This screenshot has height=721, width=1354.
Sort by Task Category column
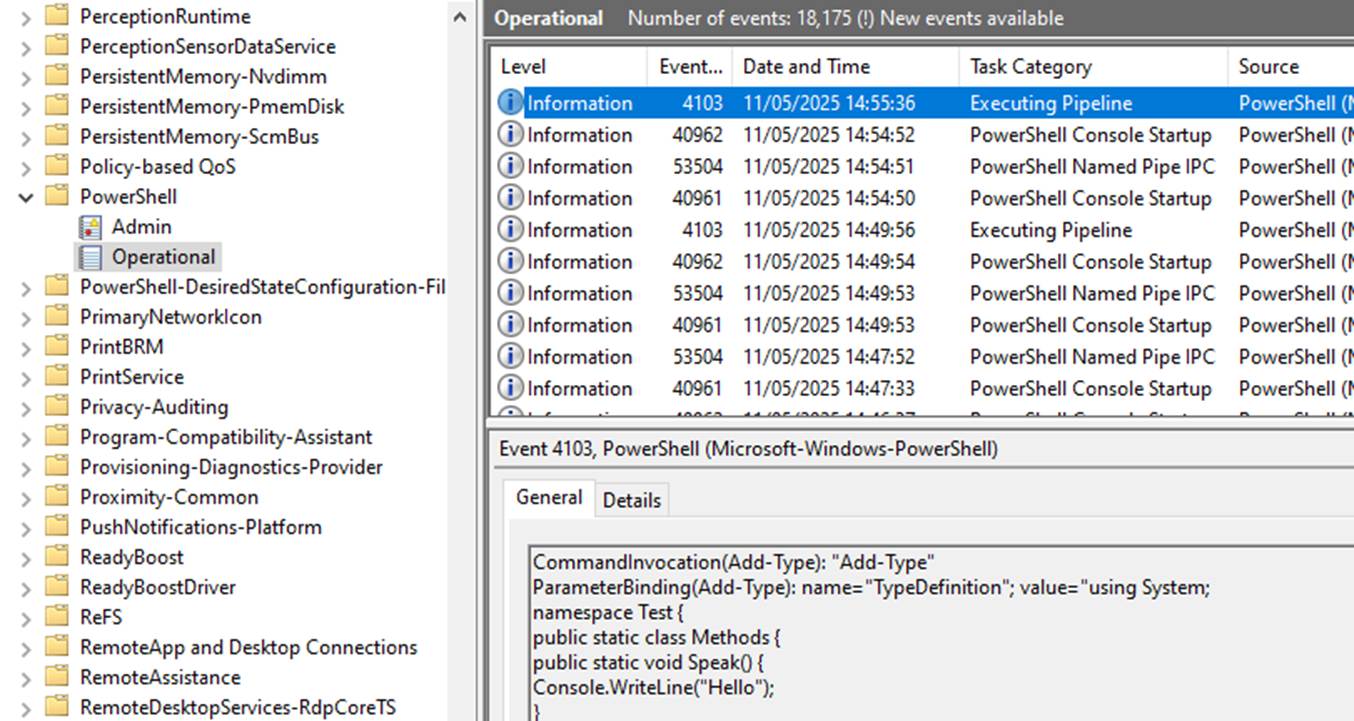coord(1093,67)
